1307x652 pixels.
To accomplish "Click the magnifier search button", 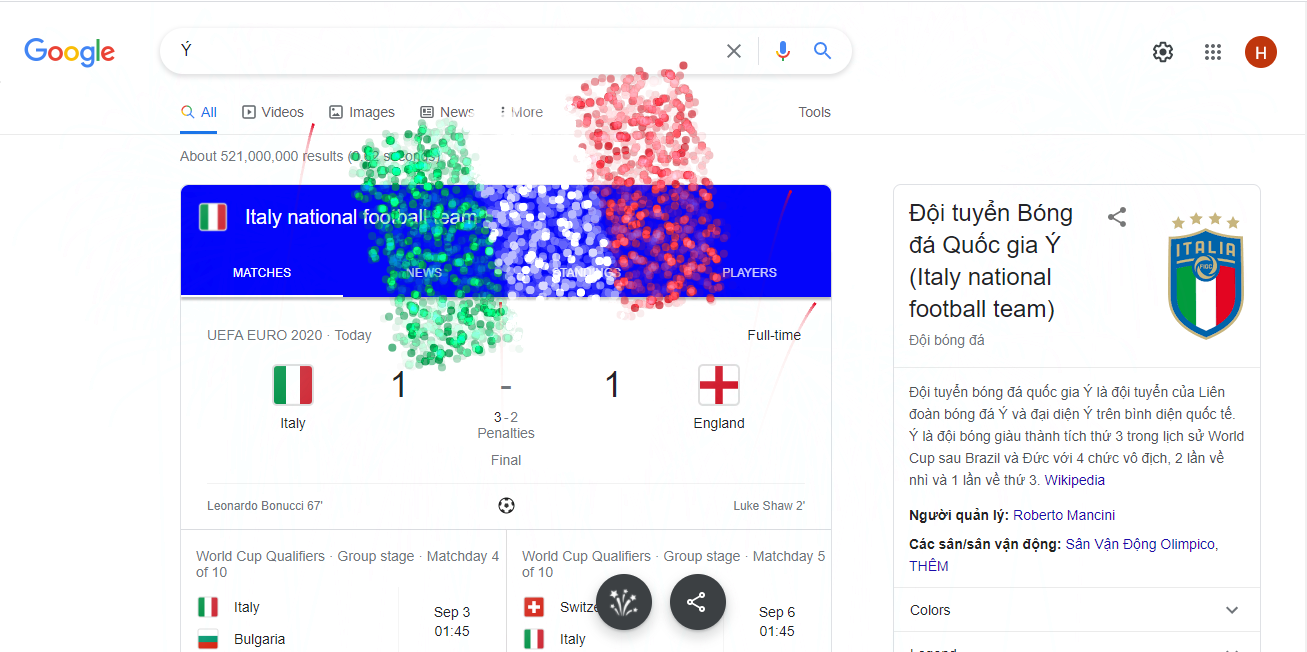I will (x=822, y=51).
